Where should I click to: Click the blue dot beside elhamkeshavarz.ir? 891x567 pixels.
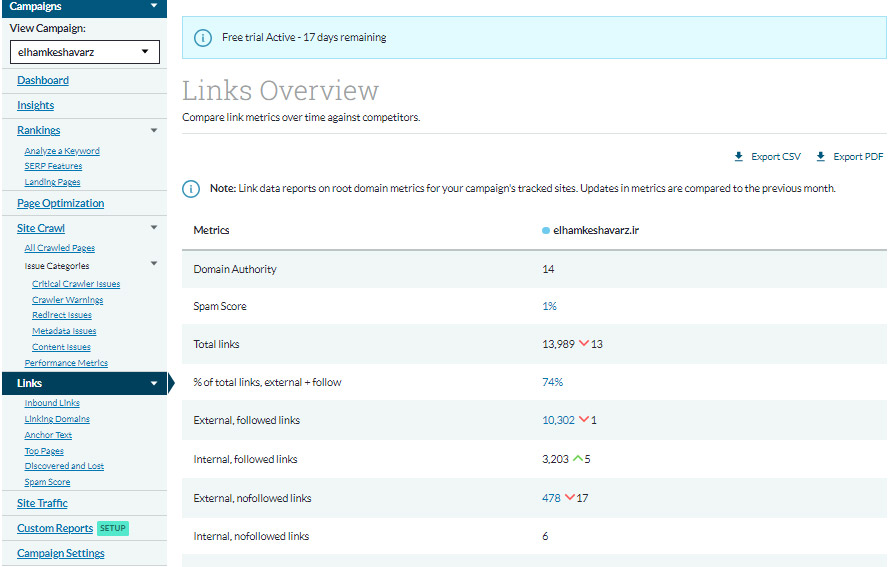(546, 230)
